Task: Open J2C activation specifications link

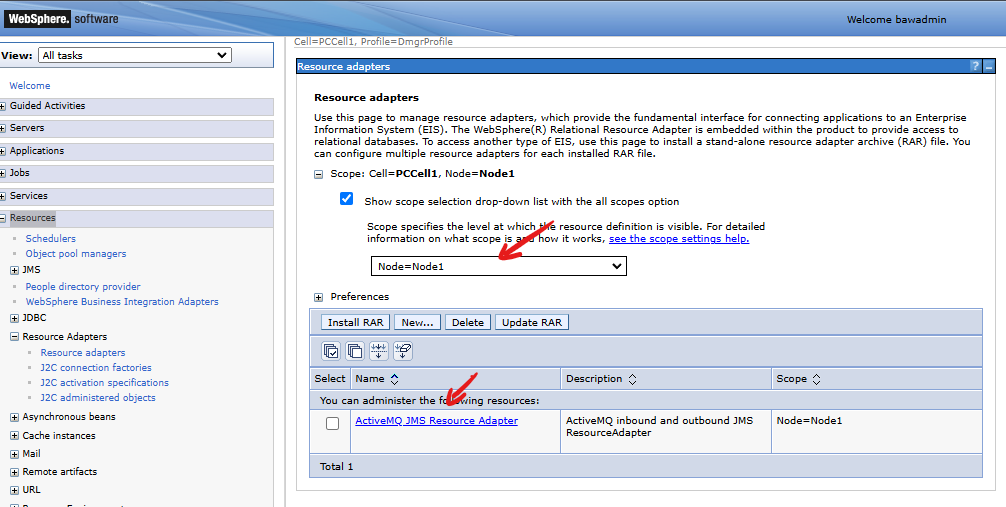Action: 105,382
